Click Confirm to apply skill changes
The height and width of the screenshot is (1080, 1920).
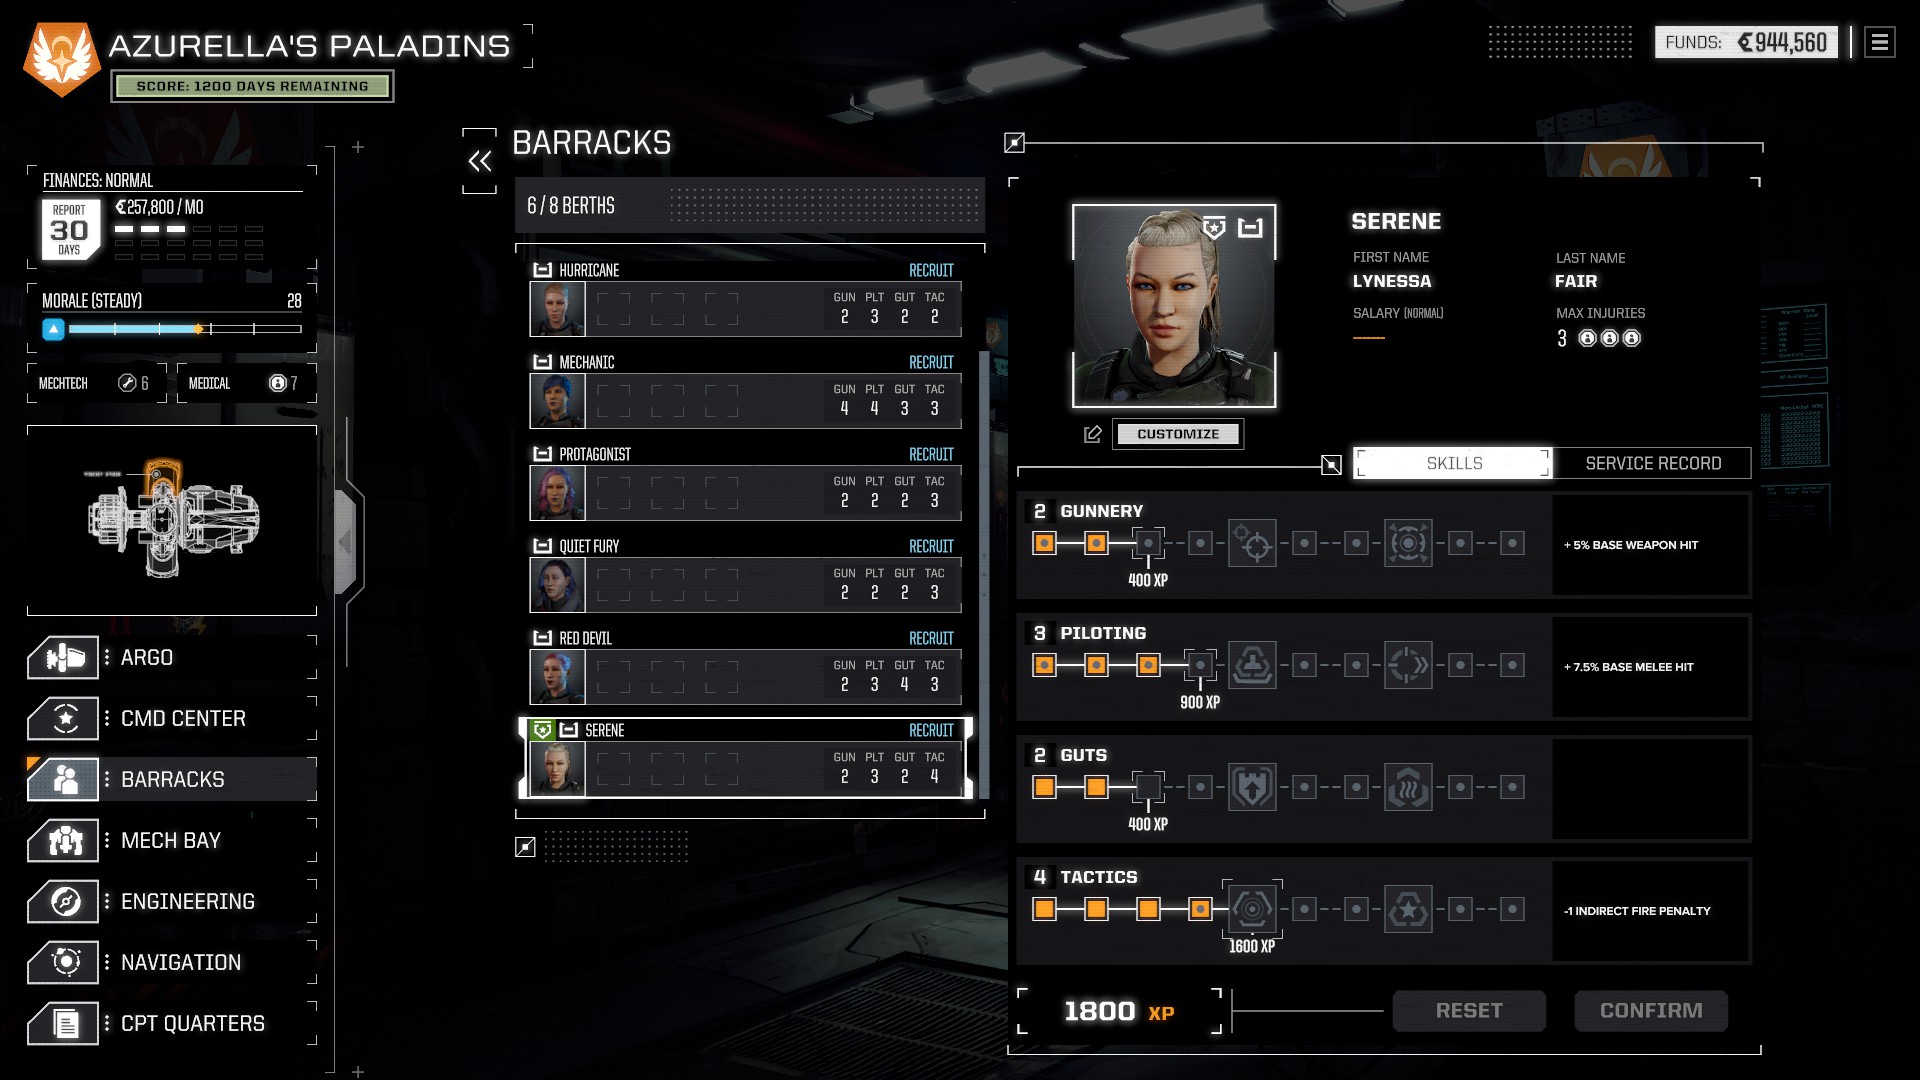coord(1651,1010)
